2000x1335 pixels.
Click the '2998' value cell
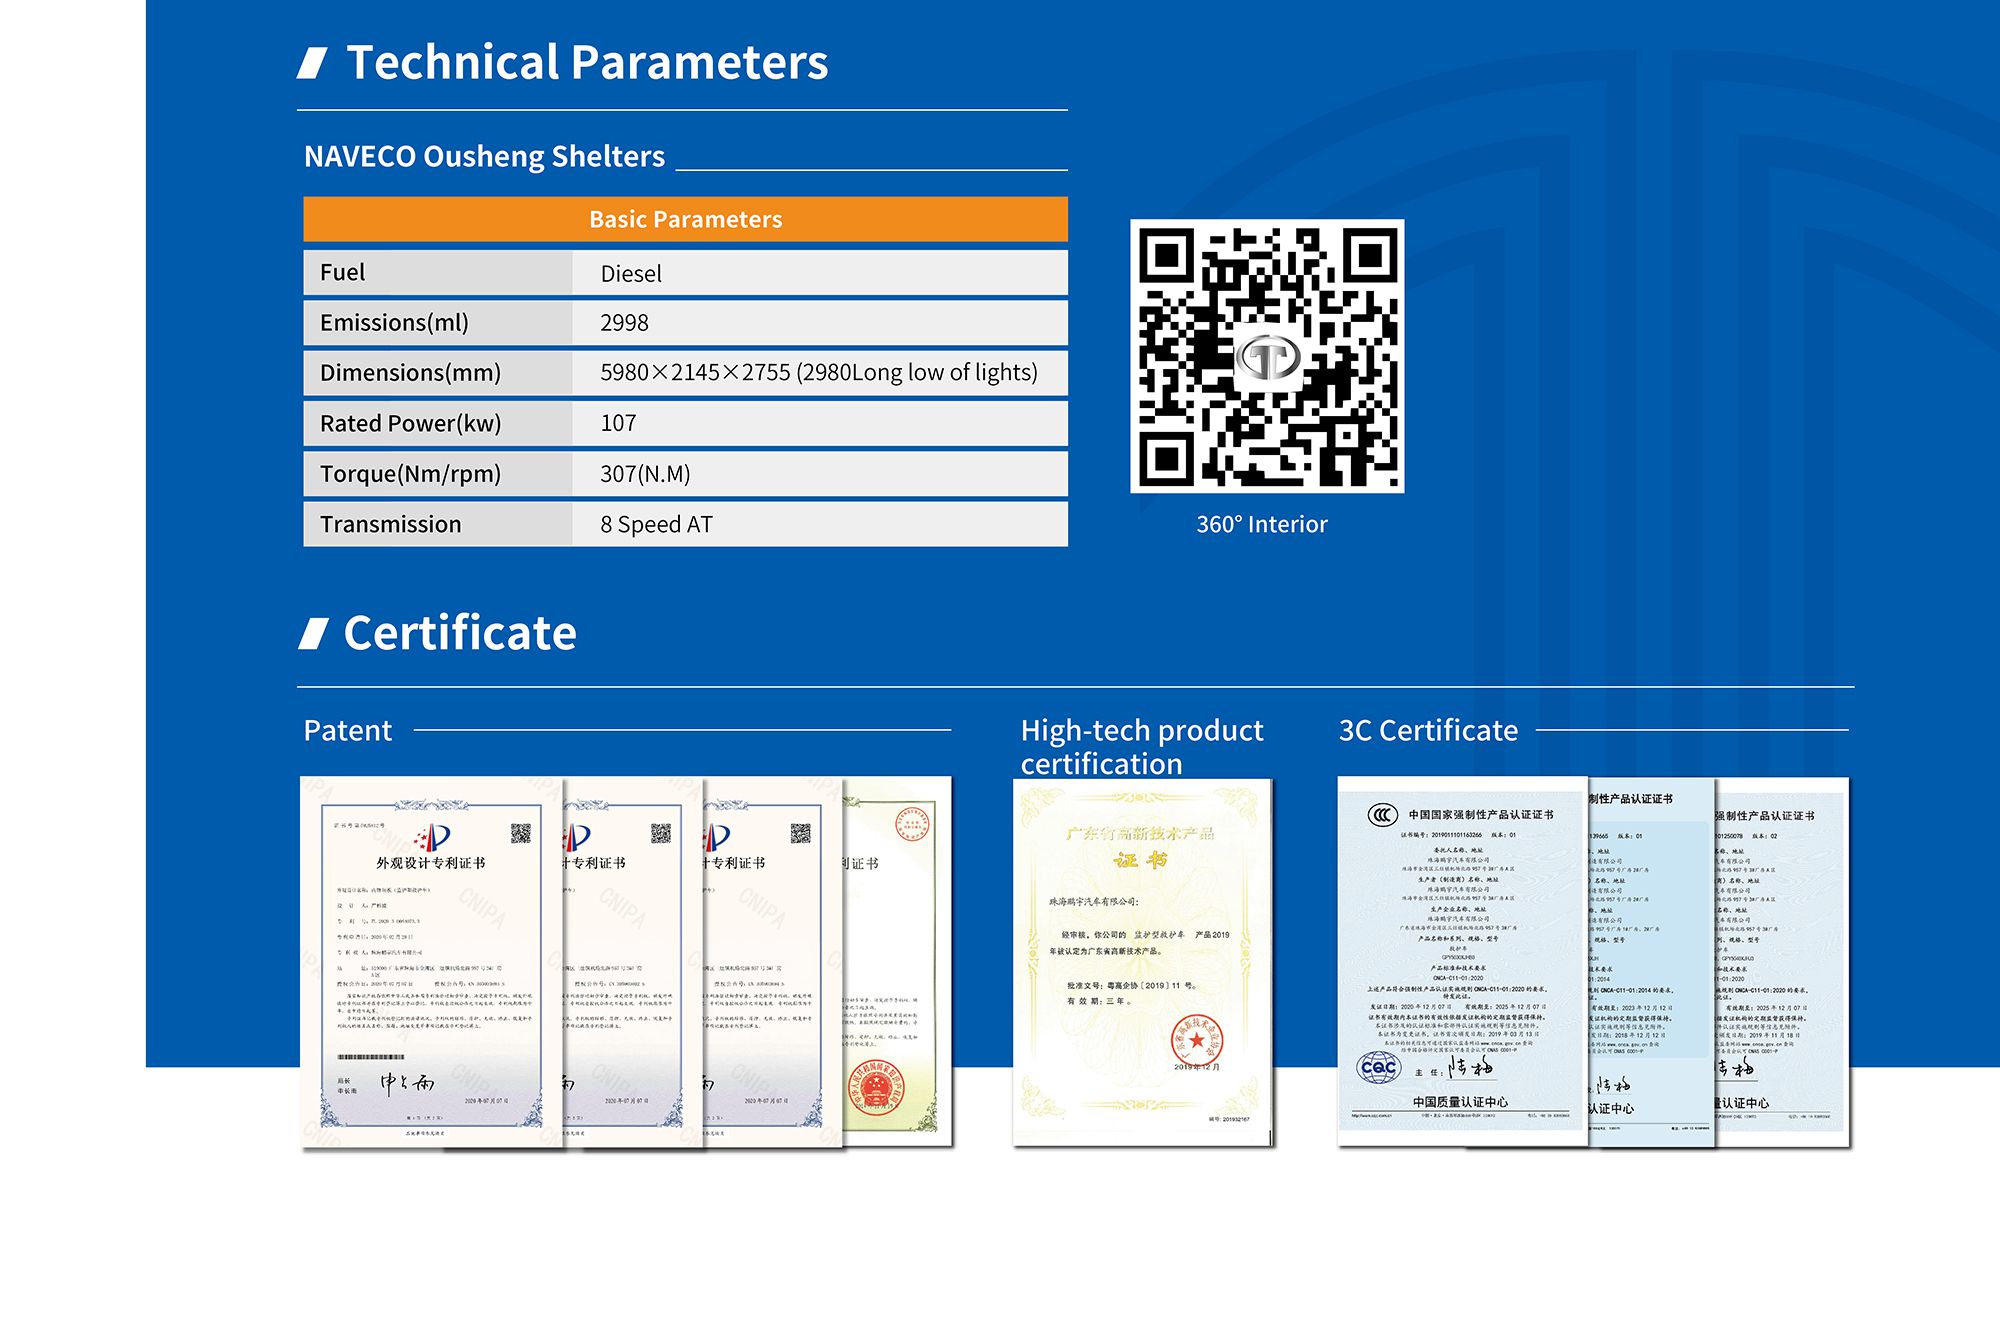pyautogui.click(x=820, y=322)
